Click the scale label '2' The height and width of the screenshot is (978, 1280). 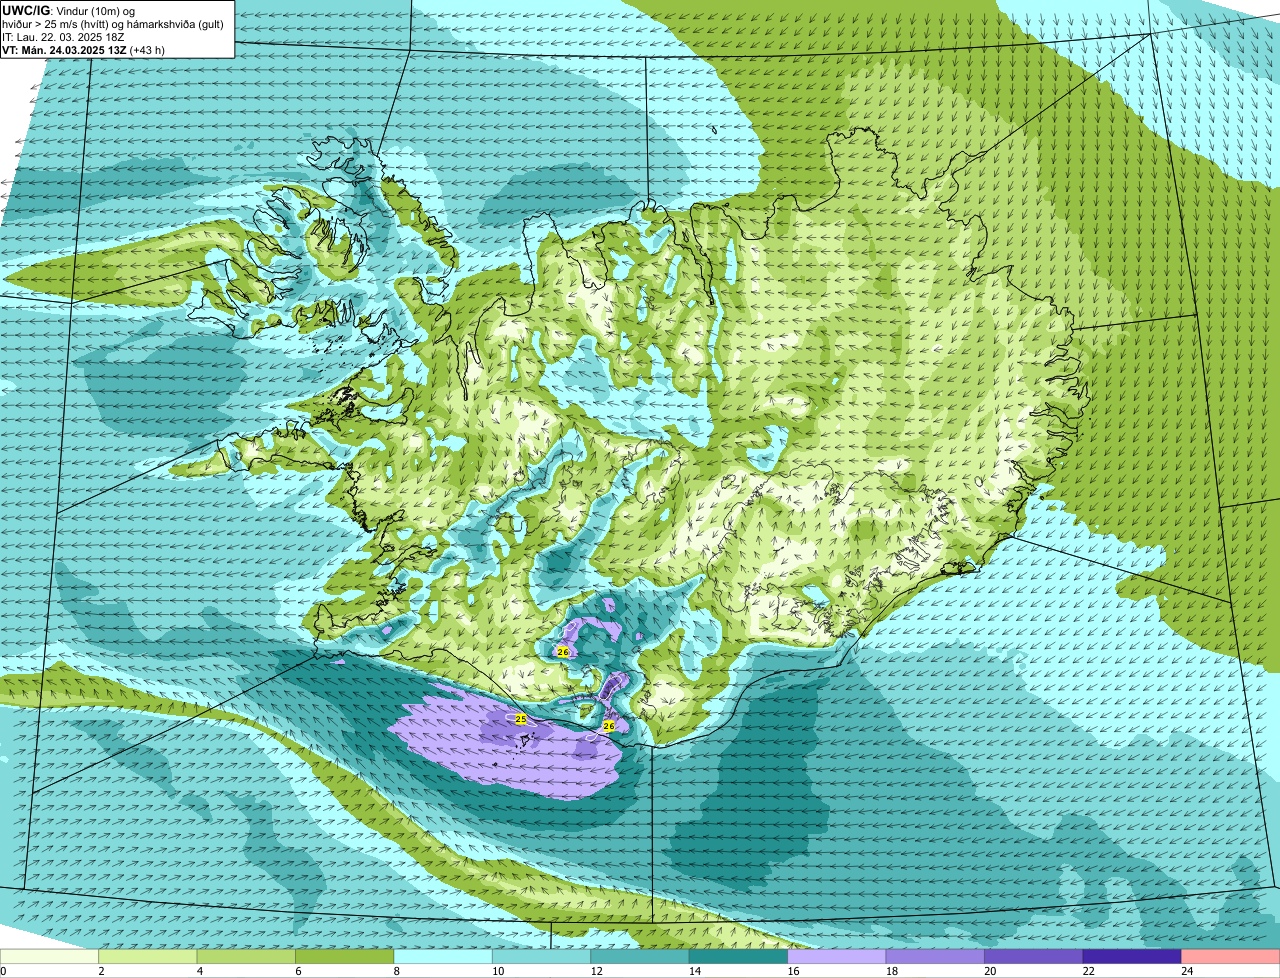point(100,971)
